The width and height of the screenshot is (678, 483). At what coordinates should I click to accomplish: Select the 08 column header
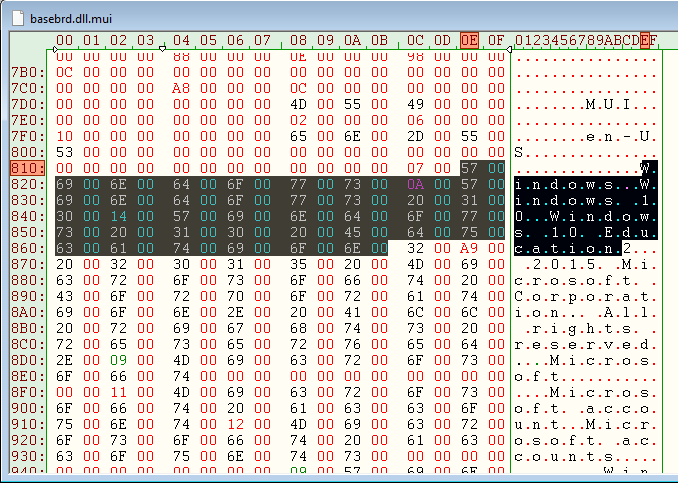coord(298,40)
